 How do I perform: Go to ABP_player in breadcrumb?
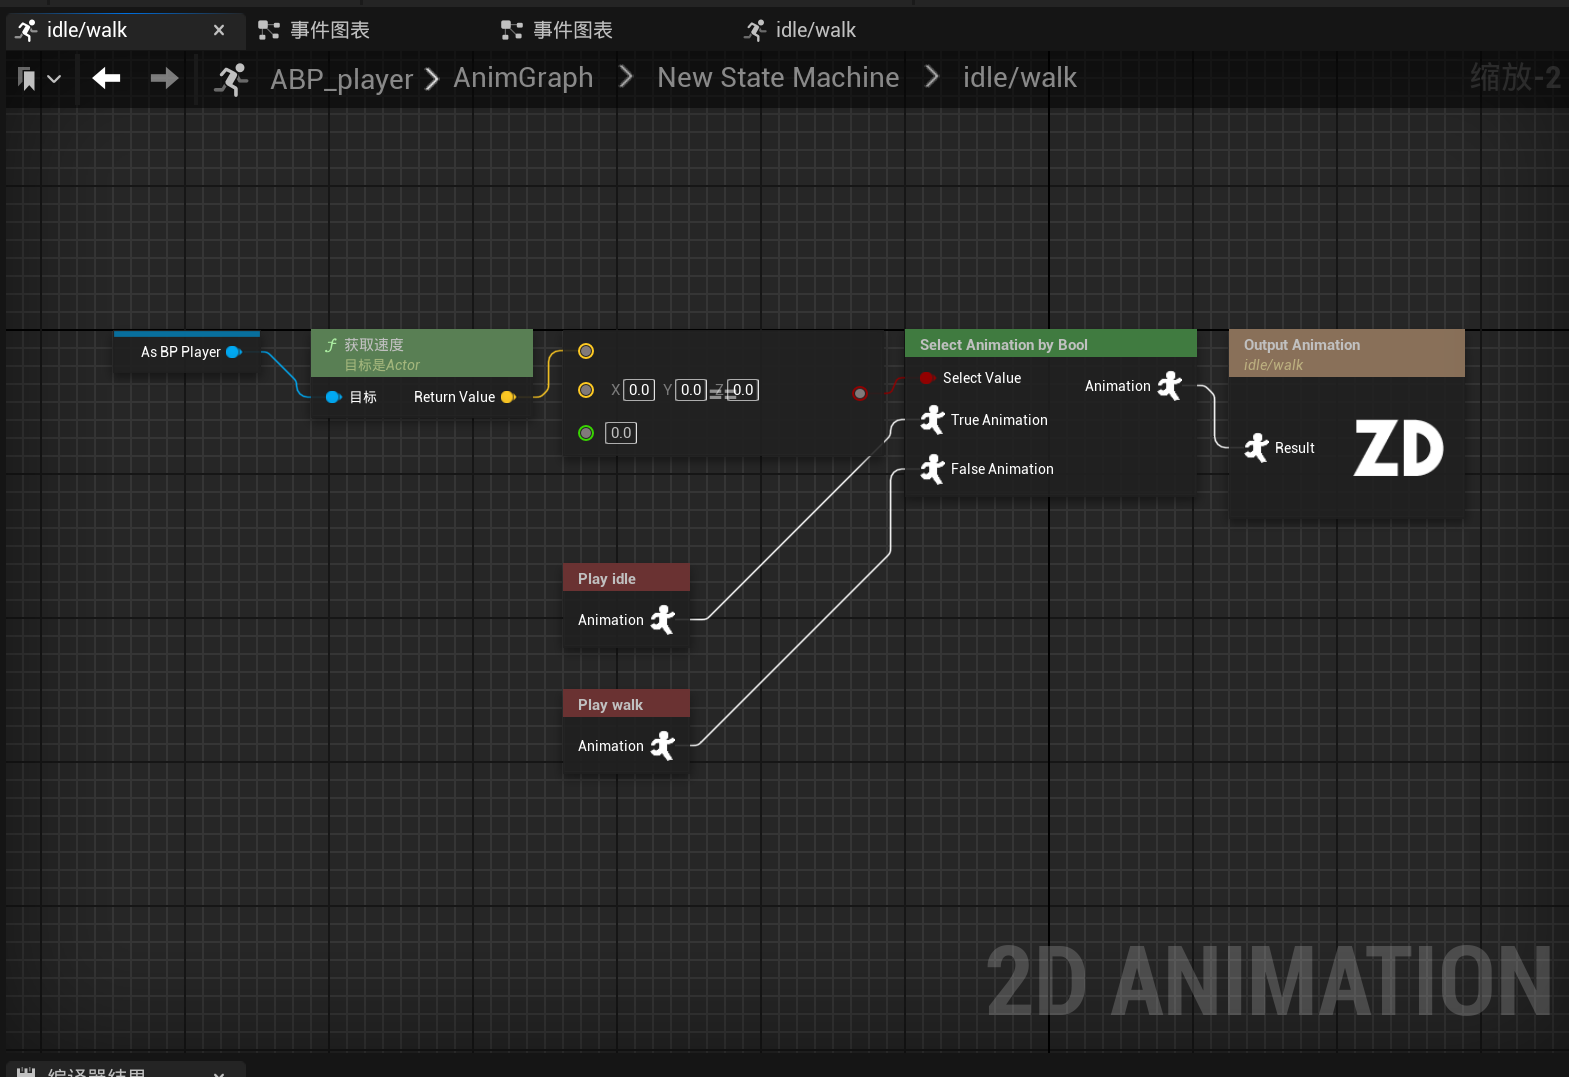[341, 78]
